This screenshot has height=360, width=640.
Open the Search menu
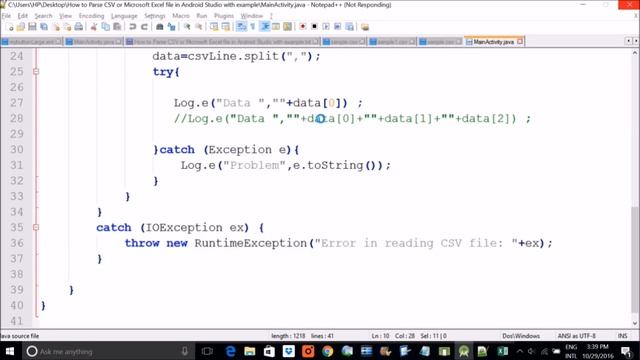click(43, 16)
